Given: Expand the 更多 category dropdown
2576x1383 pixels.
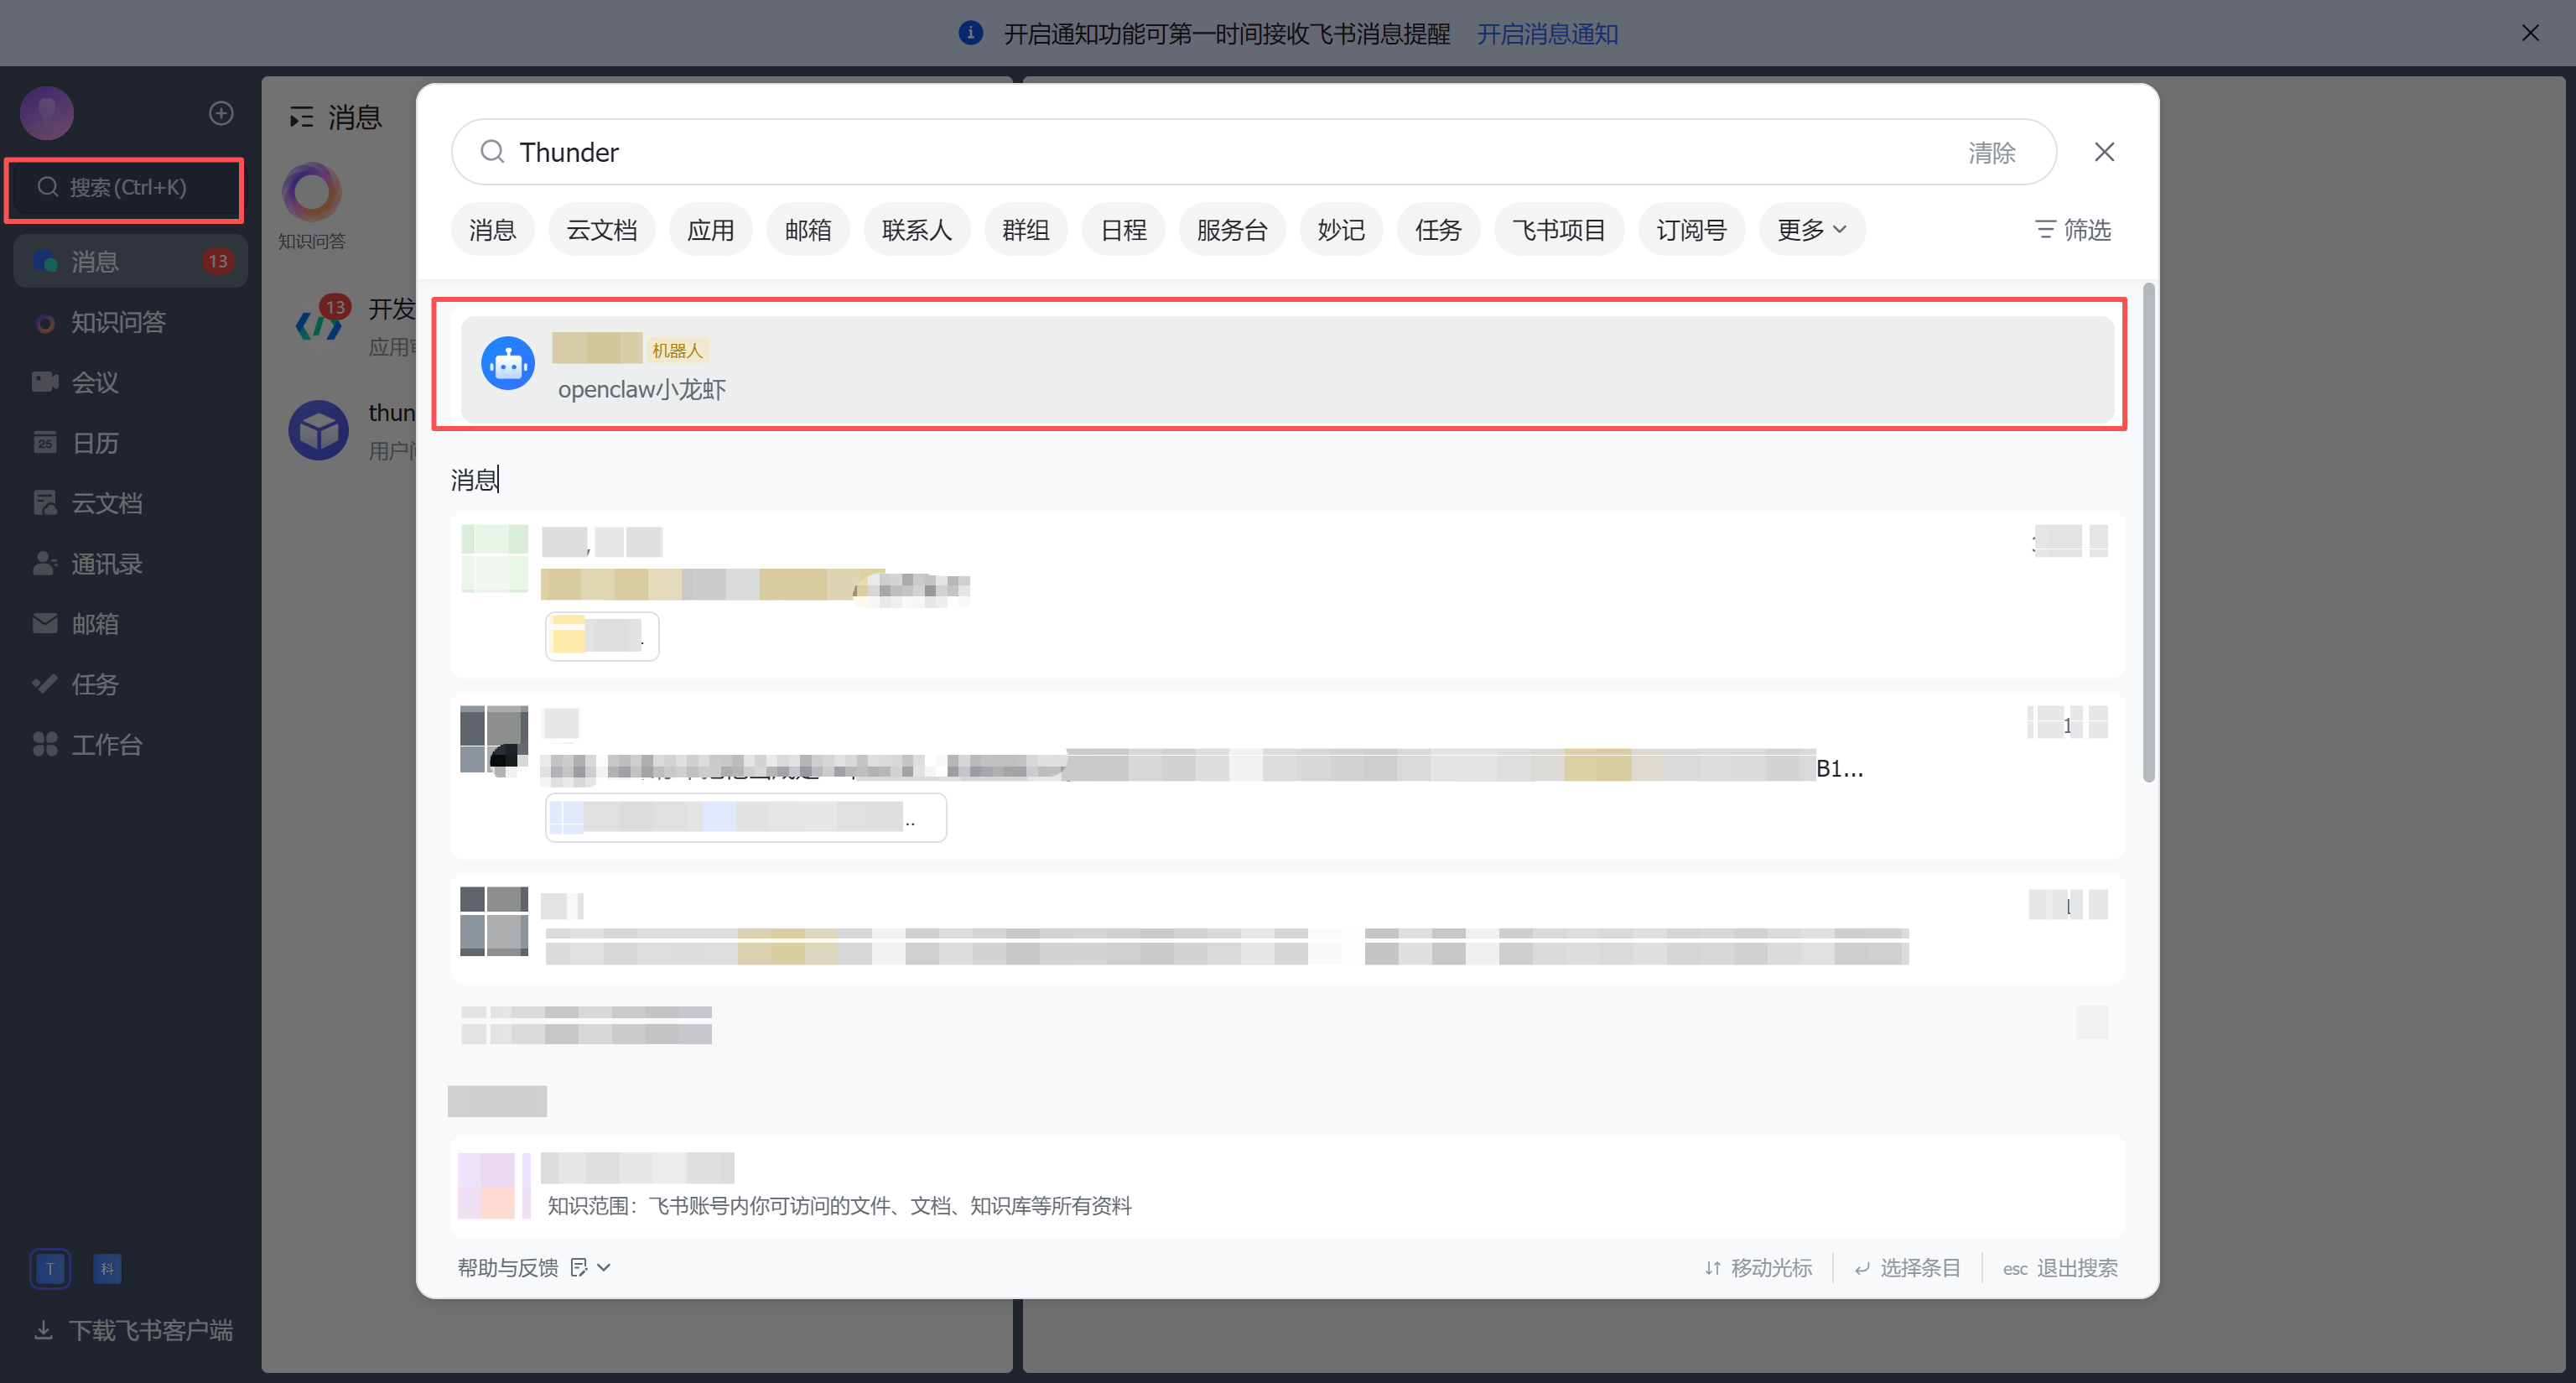Looking at the screenshot, I should 1811,230.
